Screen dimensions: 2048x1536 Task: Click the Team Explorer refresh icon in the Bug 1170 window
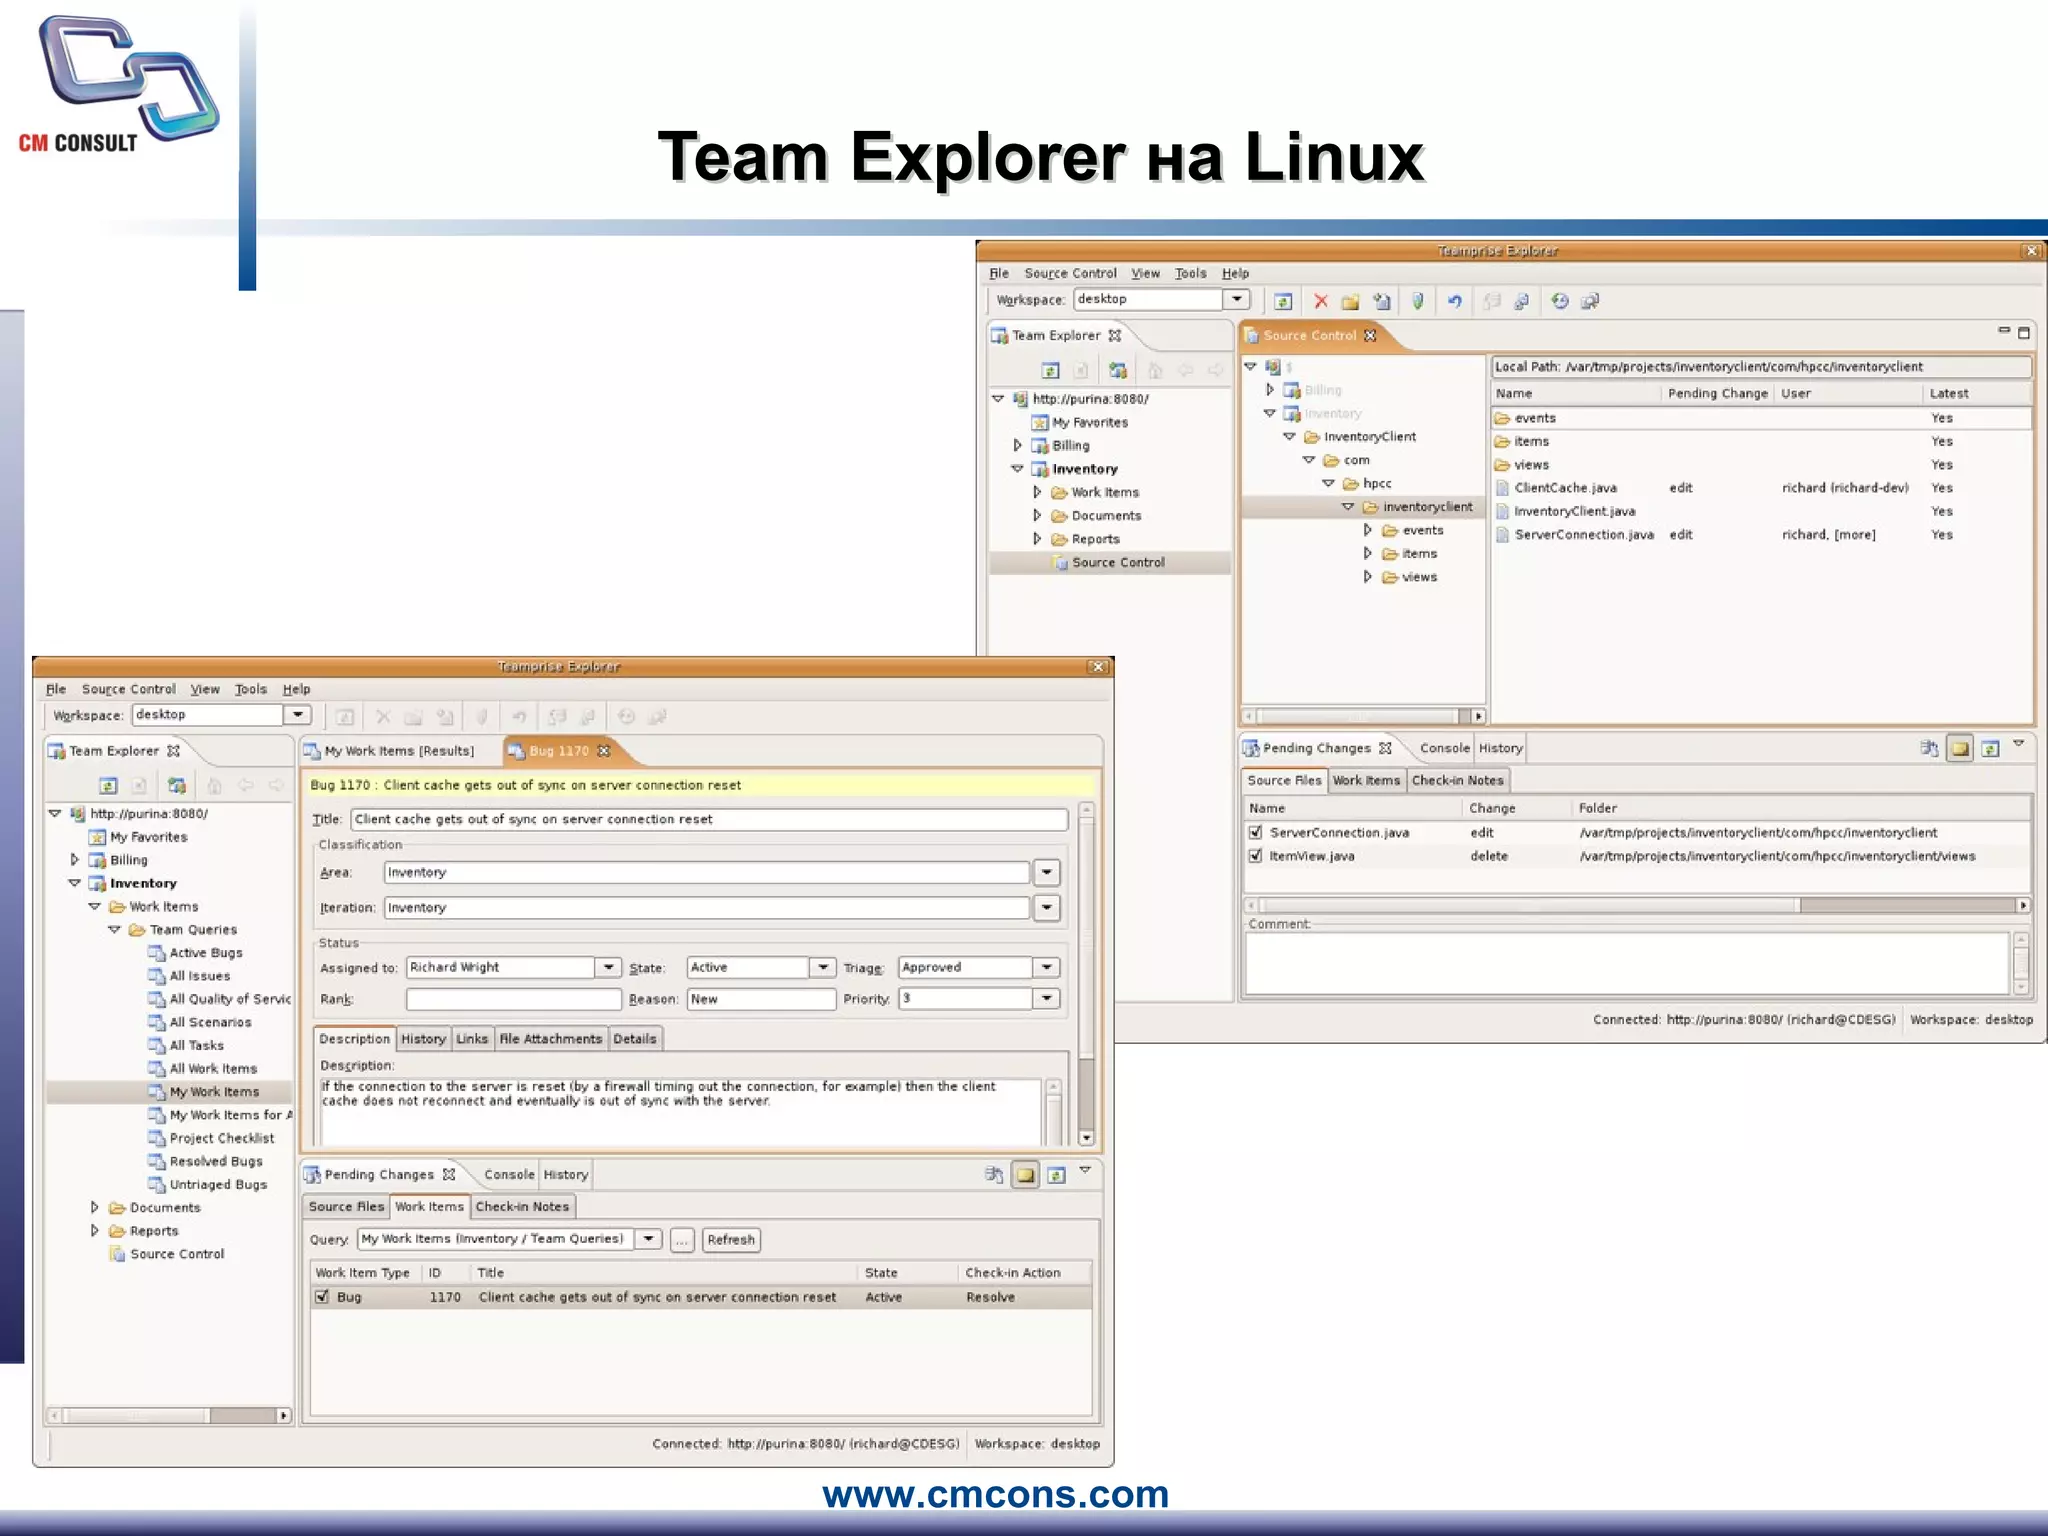click(109, 786)
